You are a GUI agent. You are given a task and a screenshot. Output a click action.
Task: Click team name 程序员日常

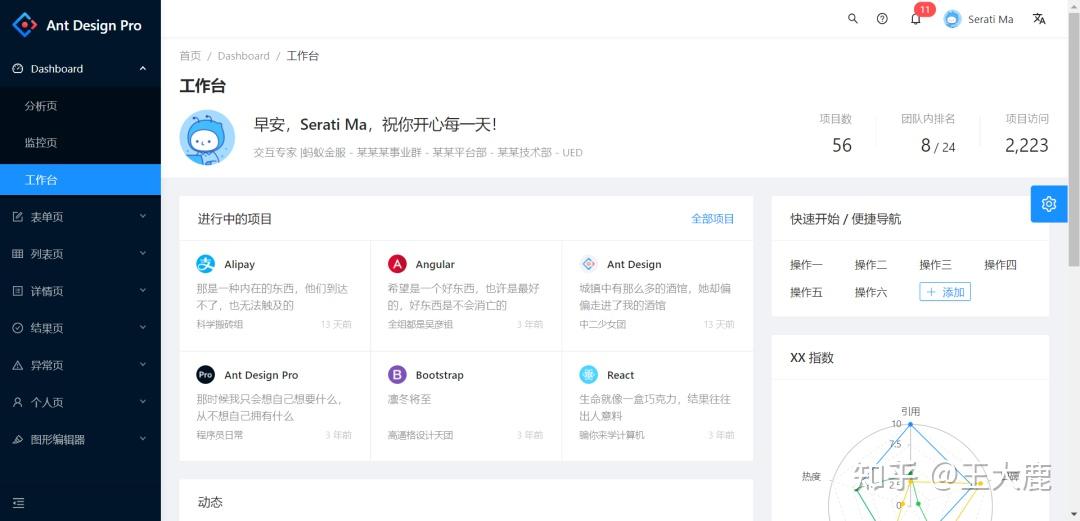click(x=220, y=435)
